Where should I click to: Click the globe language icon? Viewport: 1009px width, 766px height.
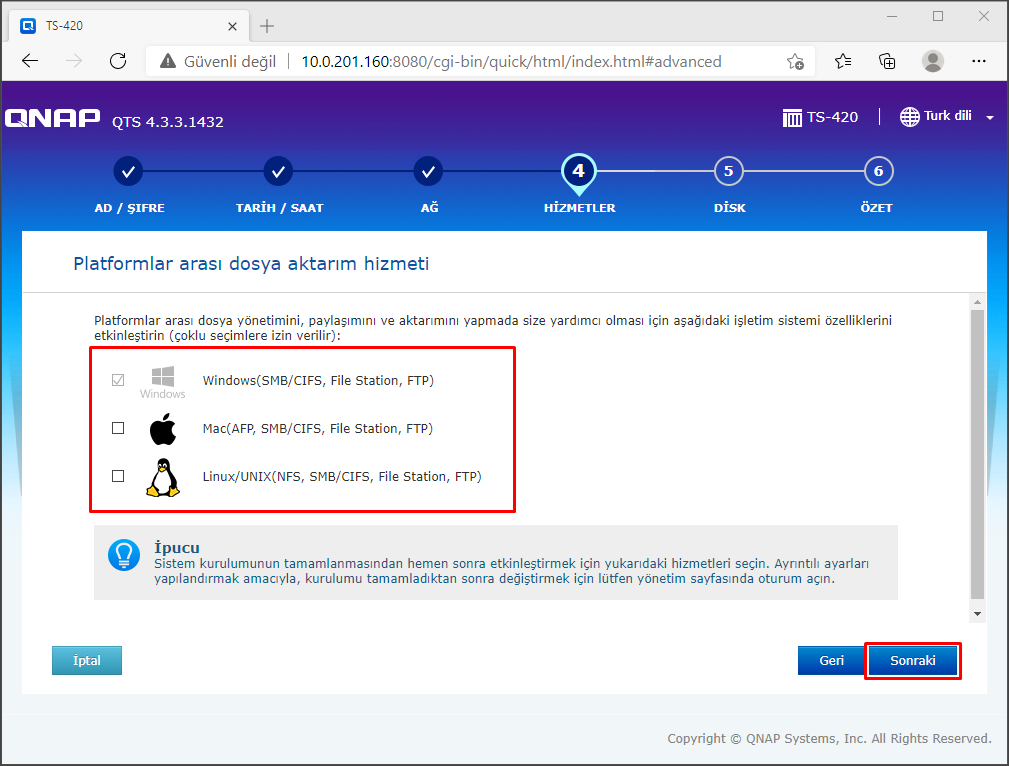pos(909,117)
